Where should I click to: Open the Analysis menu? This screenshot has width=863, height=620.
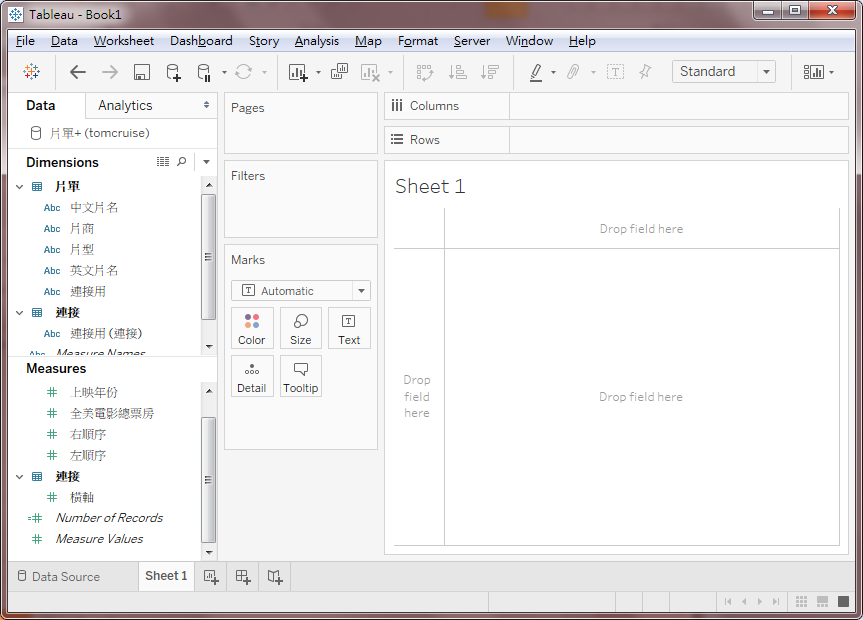[x=316, y=41]
